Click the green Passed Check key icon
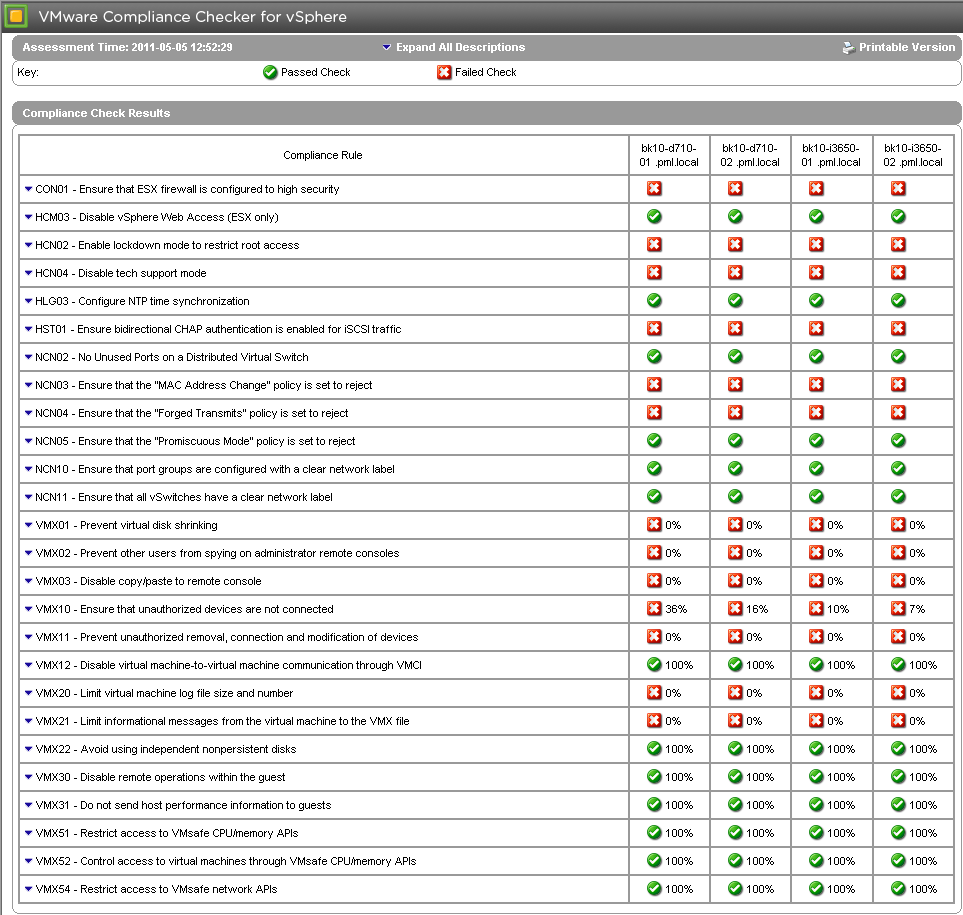The width and height of the screenshot is (963, 915). click(270, 72)
